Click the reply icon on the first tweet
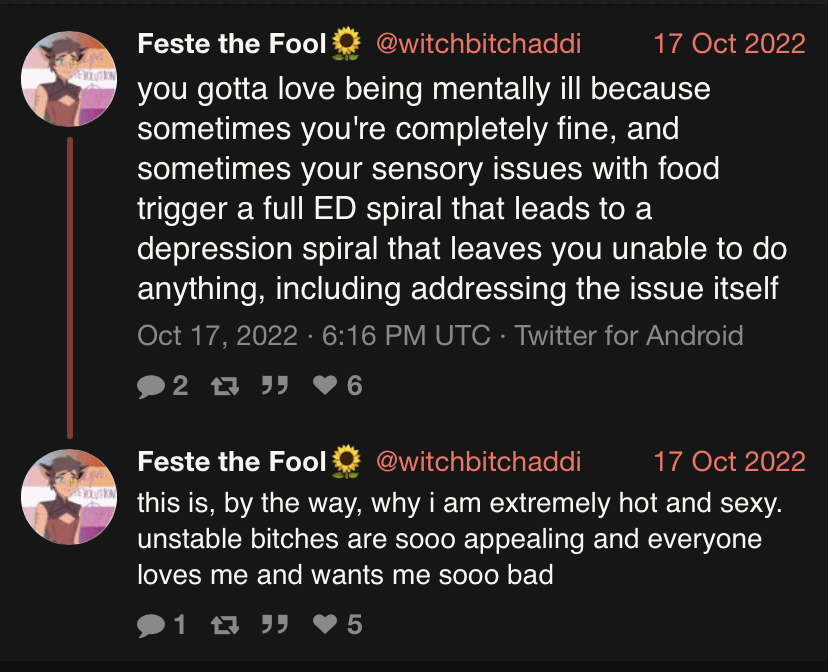The image size is (828, 672). click(x=152, y=385)
